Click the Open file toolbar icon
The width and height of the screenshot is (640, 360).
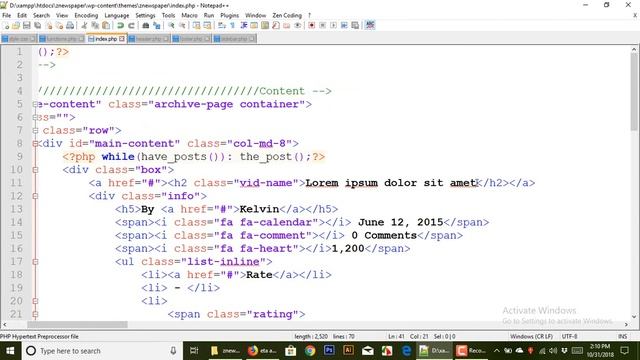pyautogui.click(x=16, y=25)
